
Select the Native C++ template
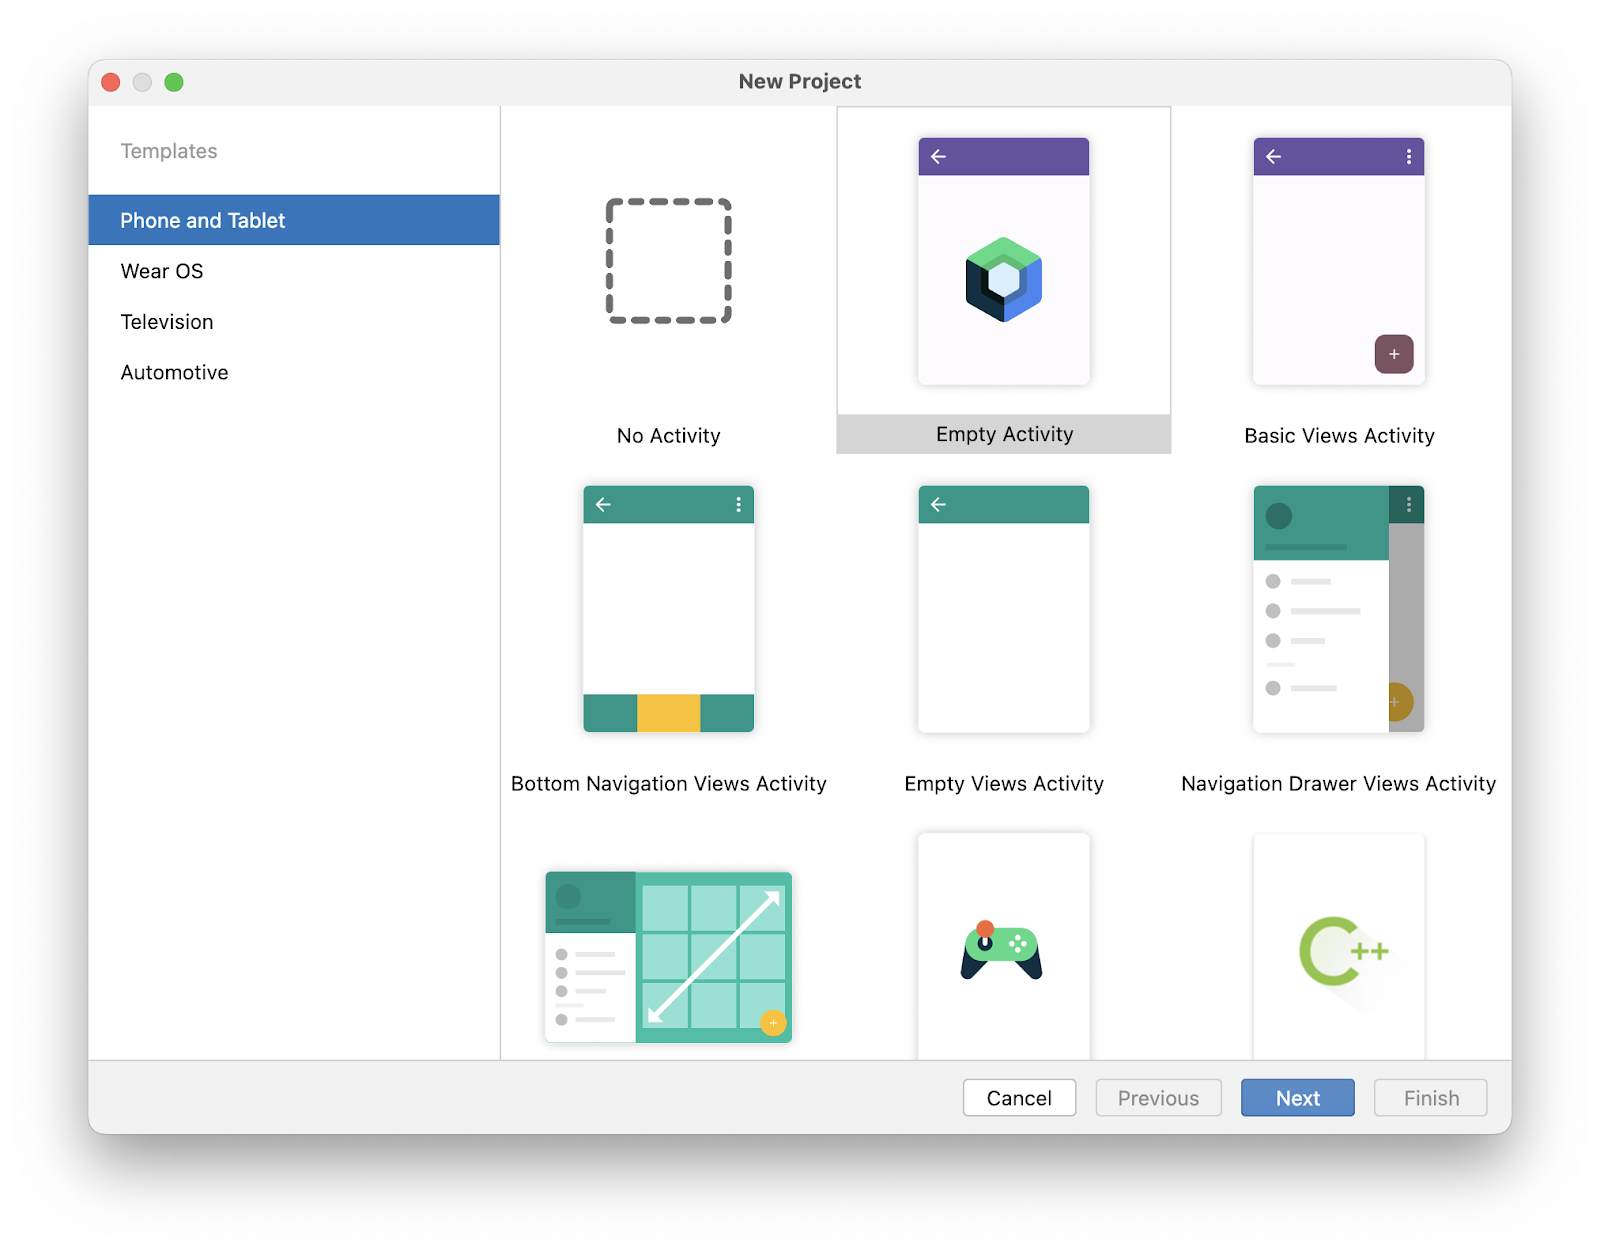point(1338,950)
